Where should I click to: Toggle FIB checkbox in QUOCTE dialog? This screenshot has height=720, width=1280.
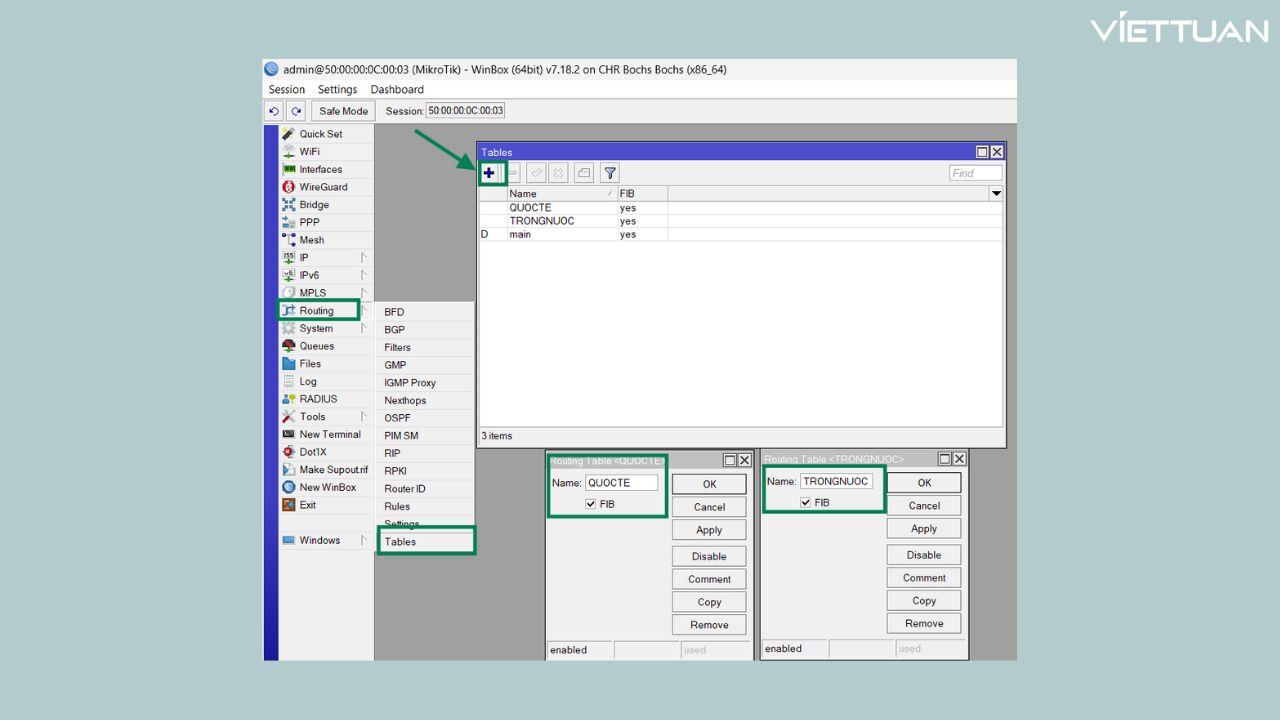tap(591, 505)
